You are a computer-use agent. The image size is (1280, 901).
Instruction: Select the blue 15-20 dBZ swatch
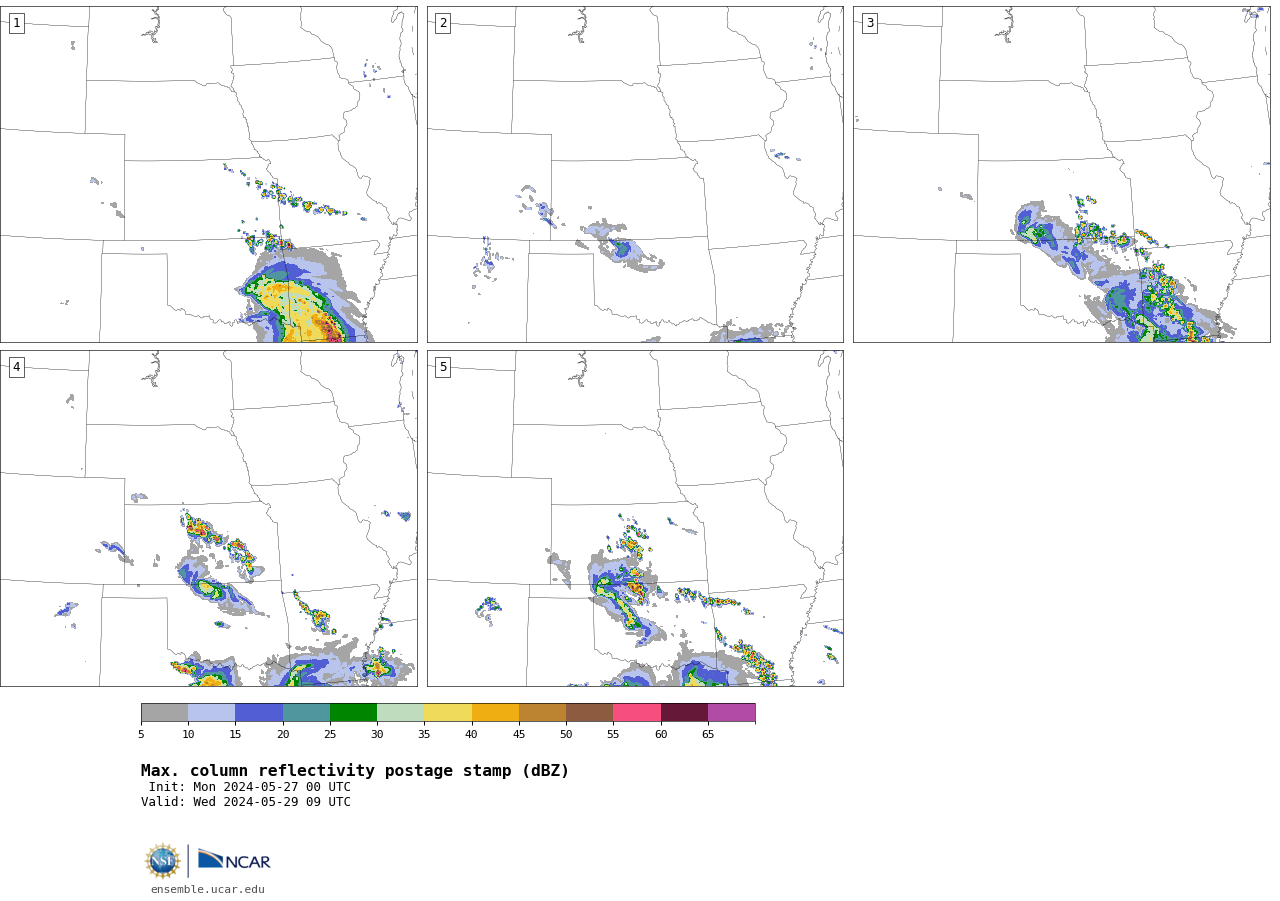[259, 713]
